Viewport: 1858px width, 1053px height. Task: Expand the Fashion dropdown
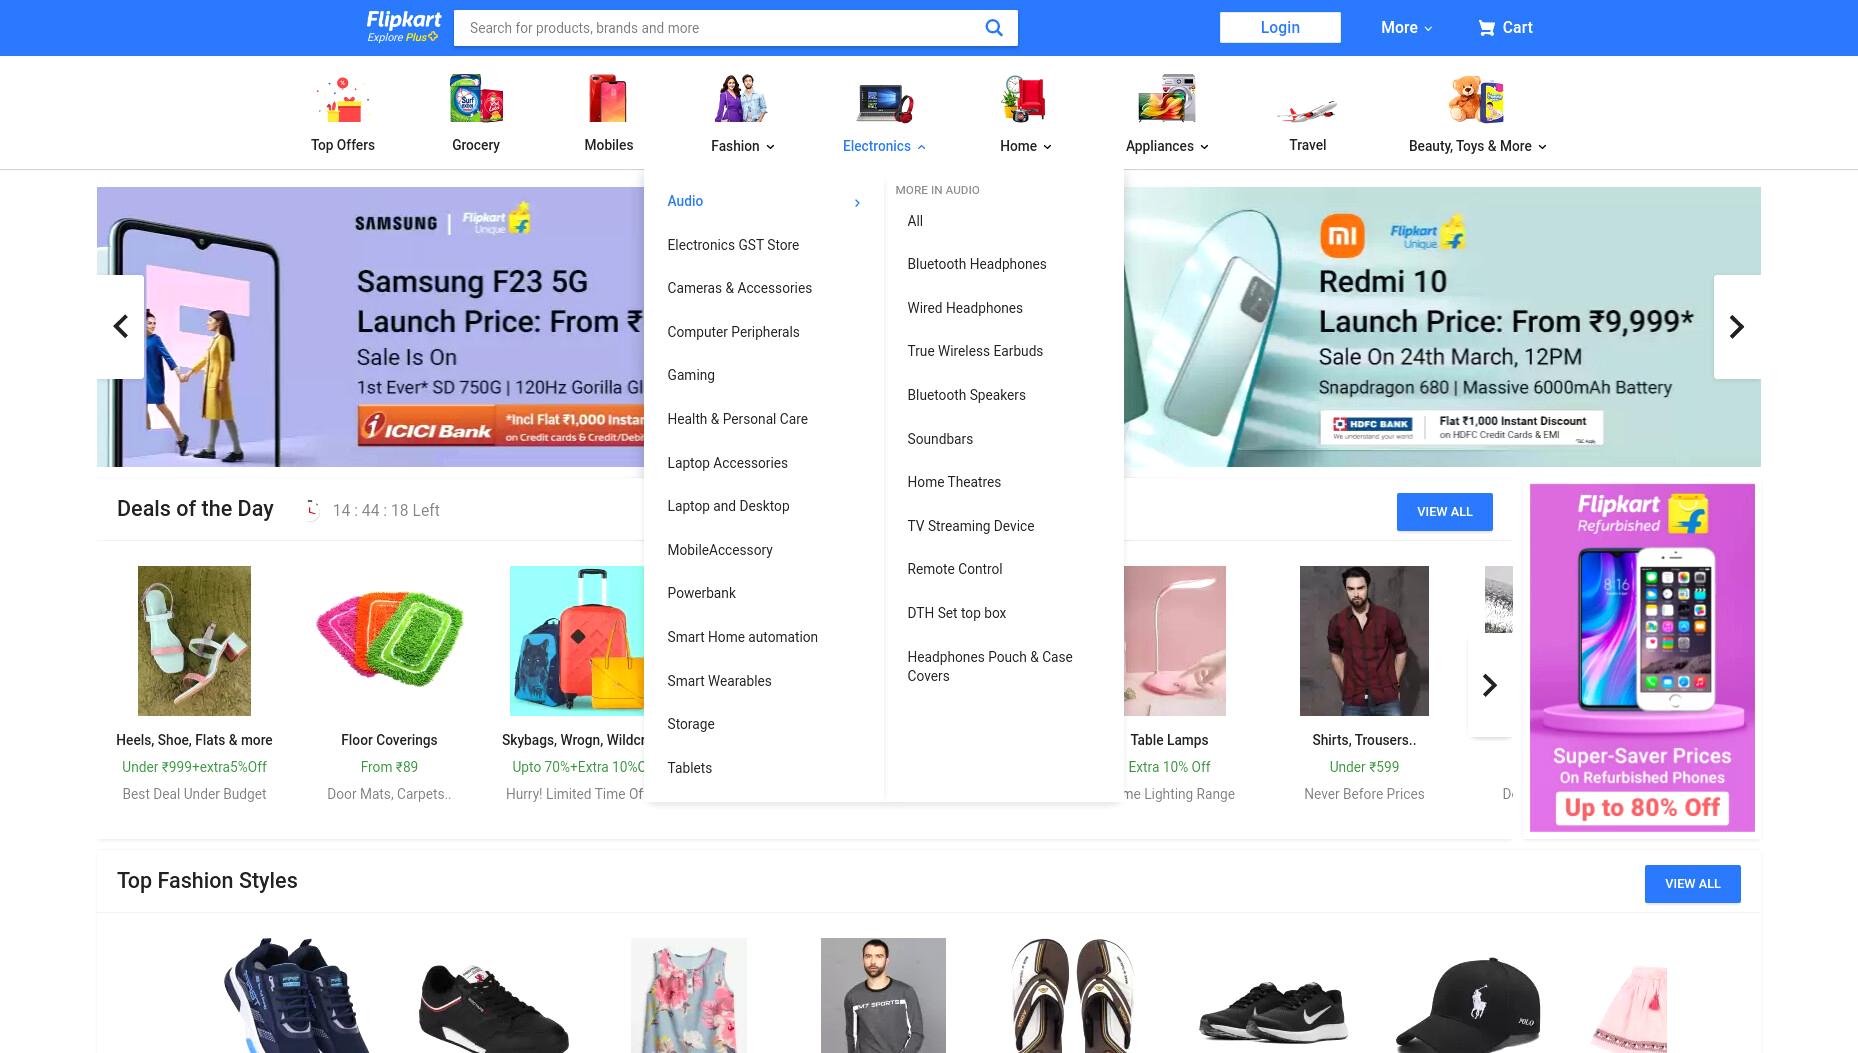coord(743,146)
